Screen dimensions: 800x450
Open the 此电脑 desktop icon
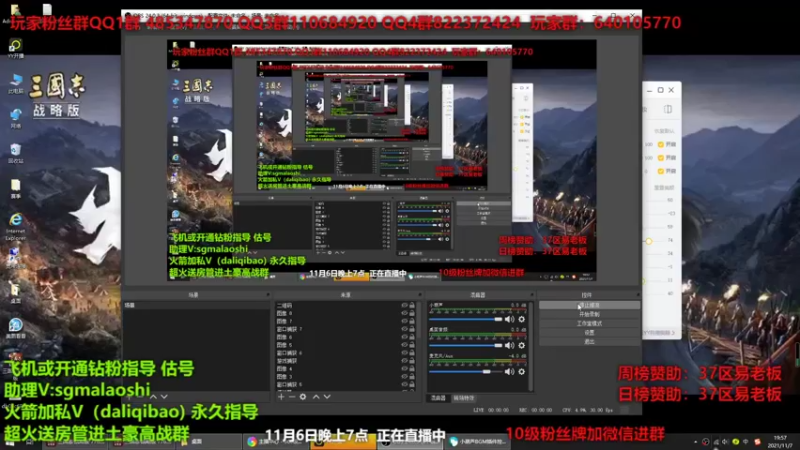pos(15,83)
